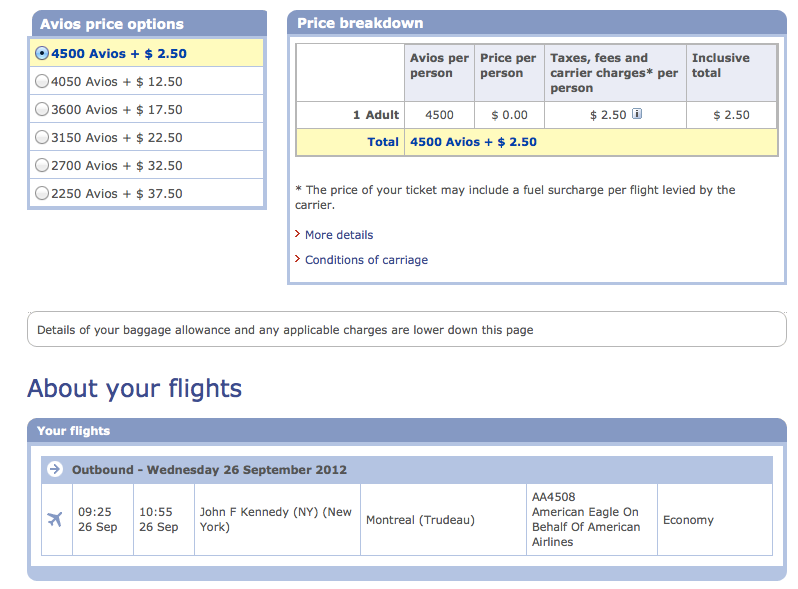This screenshot has width=798, height=589.
Task: Expand Conditions of carriage
Action: 366,260
